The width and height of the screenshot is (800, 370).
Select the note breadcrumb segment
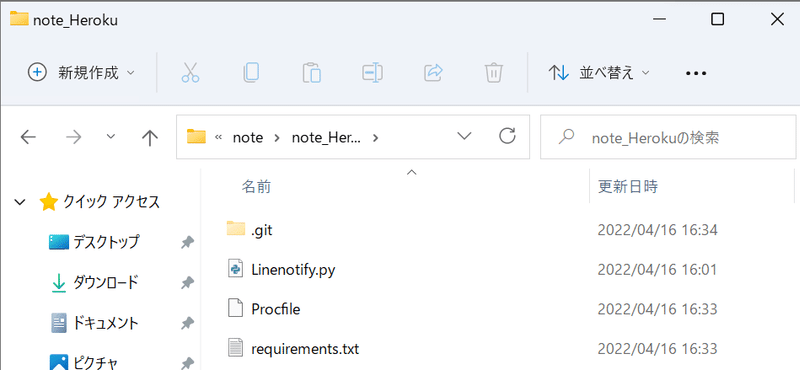point(248,137)
